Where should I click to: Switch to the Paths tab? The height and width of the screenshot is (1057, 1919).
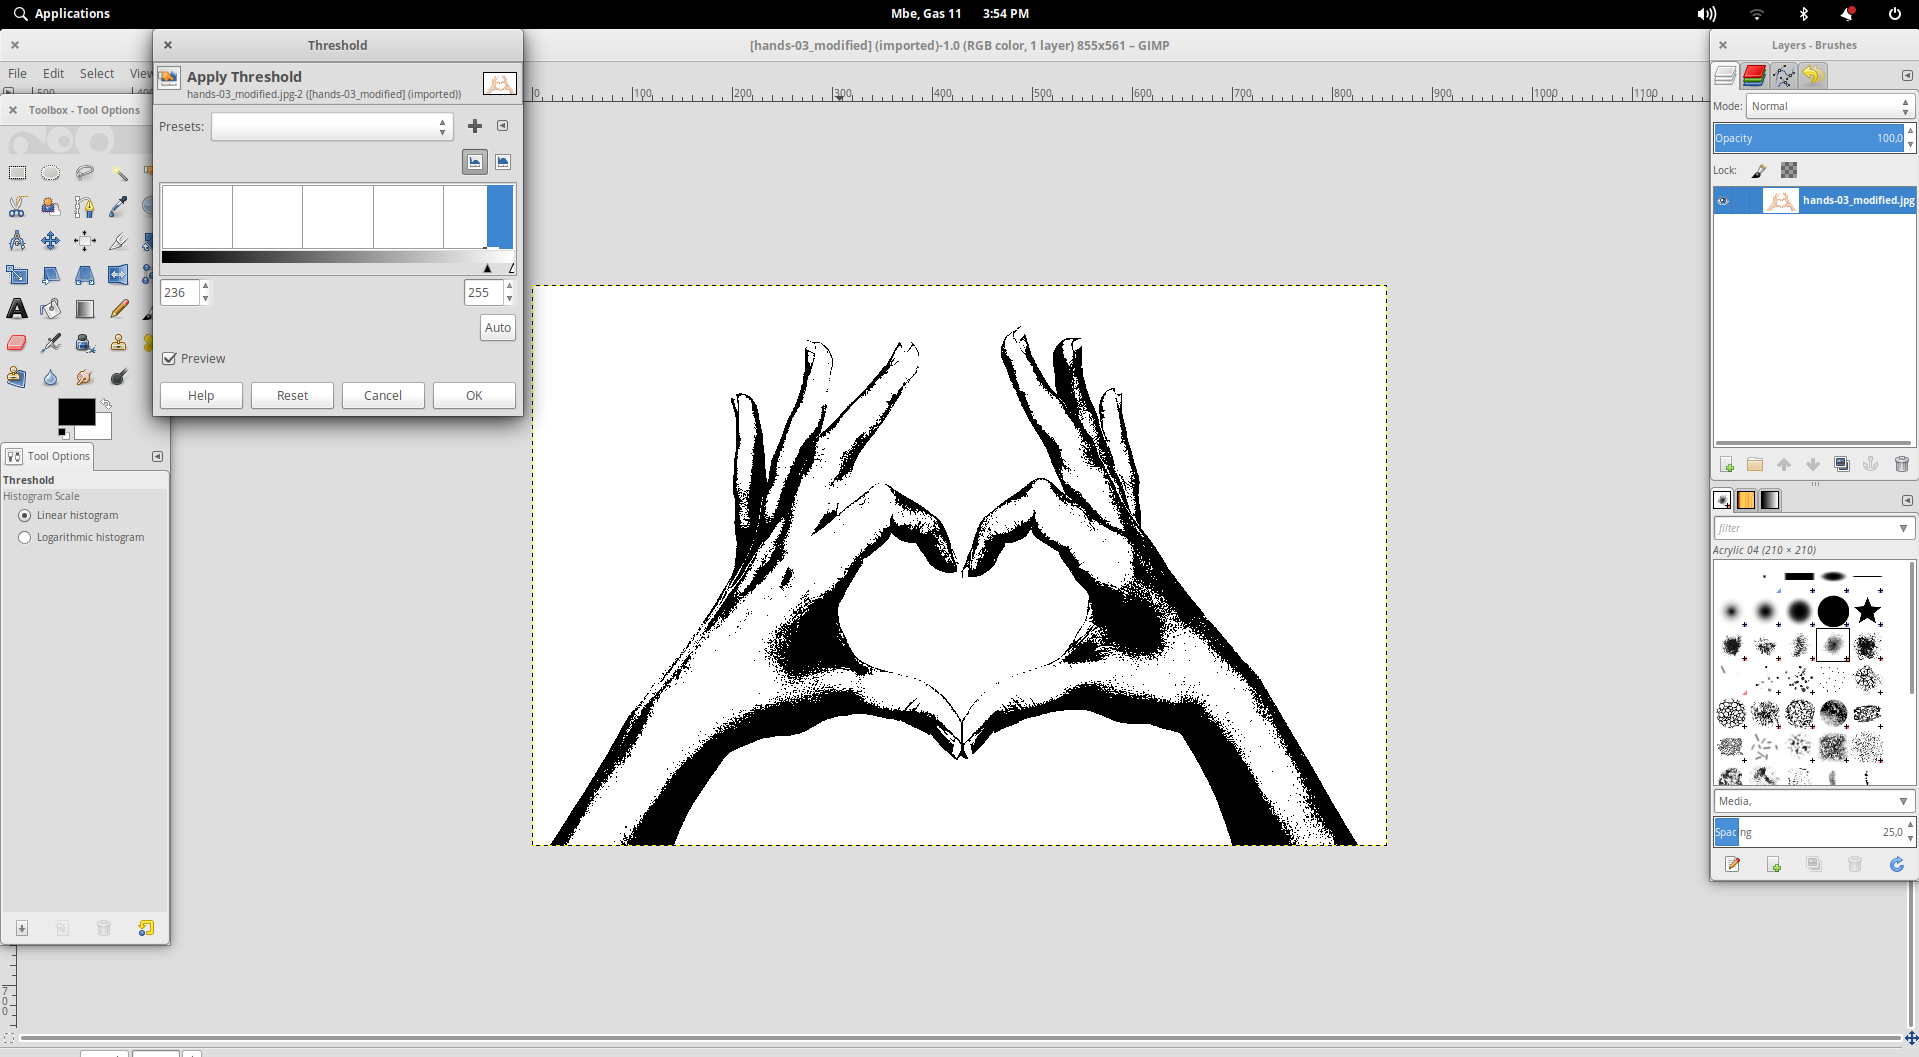[1784, 76]
